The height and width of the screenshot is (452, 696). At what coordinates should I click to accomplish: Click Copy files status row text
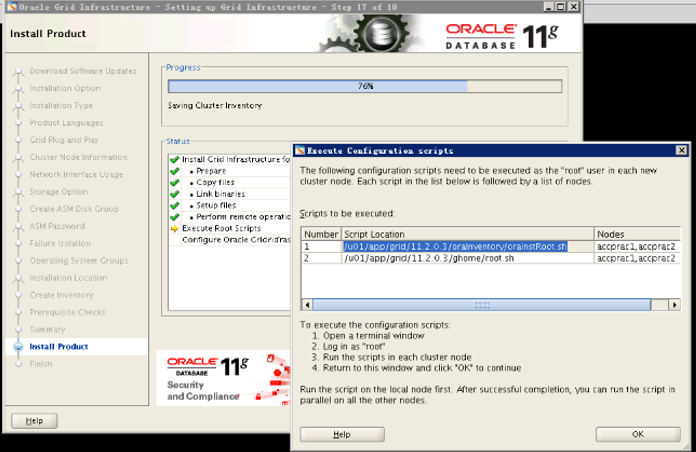click(x=215, y=182)
